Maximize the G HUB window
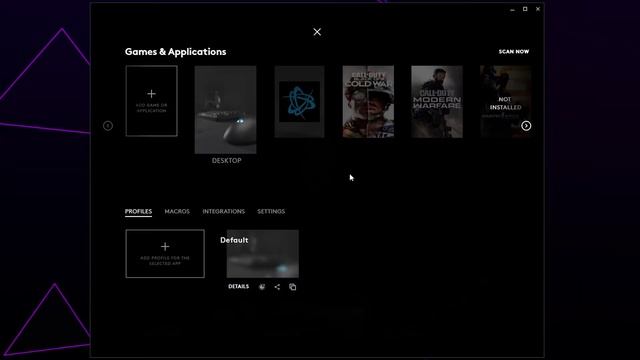Screen dimensions: 640x360 click(525, 9)
